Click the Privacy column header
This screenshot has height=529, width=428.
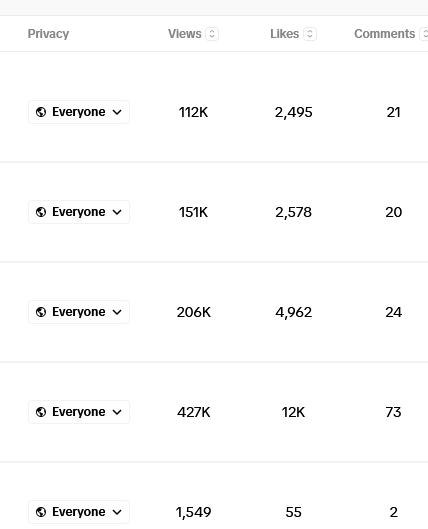(48, 34)
